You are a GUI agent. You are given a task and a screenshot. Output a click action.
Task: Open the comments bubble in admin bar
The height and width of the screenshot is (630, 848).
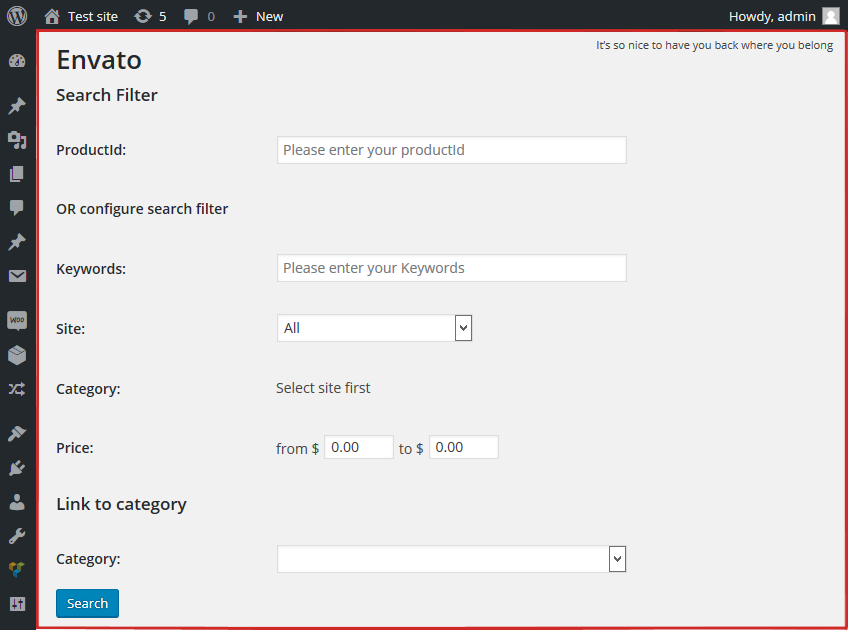pyautogui.click(x=199, y=16)
